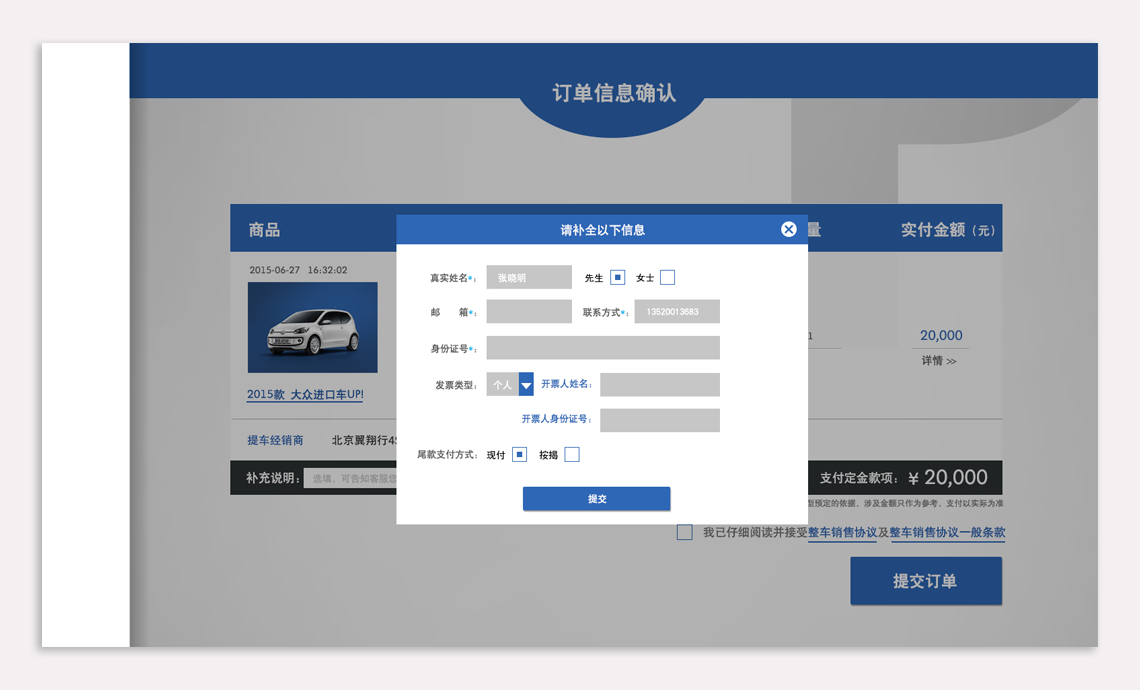Focus the 身份证号 input field
This screenshot has width=1140, height=690.
(603, 348)
